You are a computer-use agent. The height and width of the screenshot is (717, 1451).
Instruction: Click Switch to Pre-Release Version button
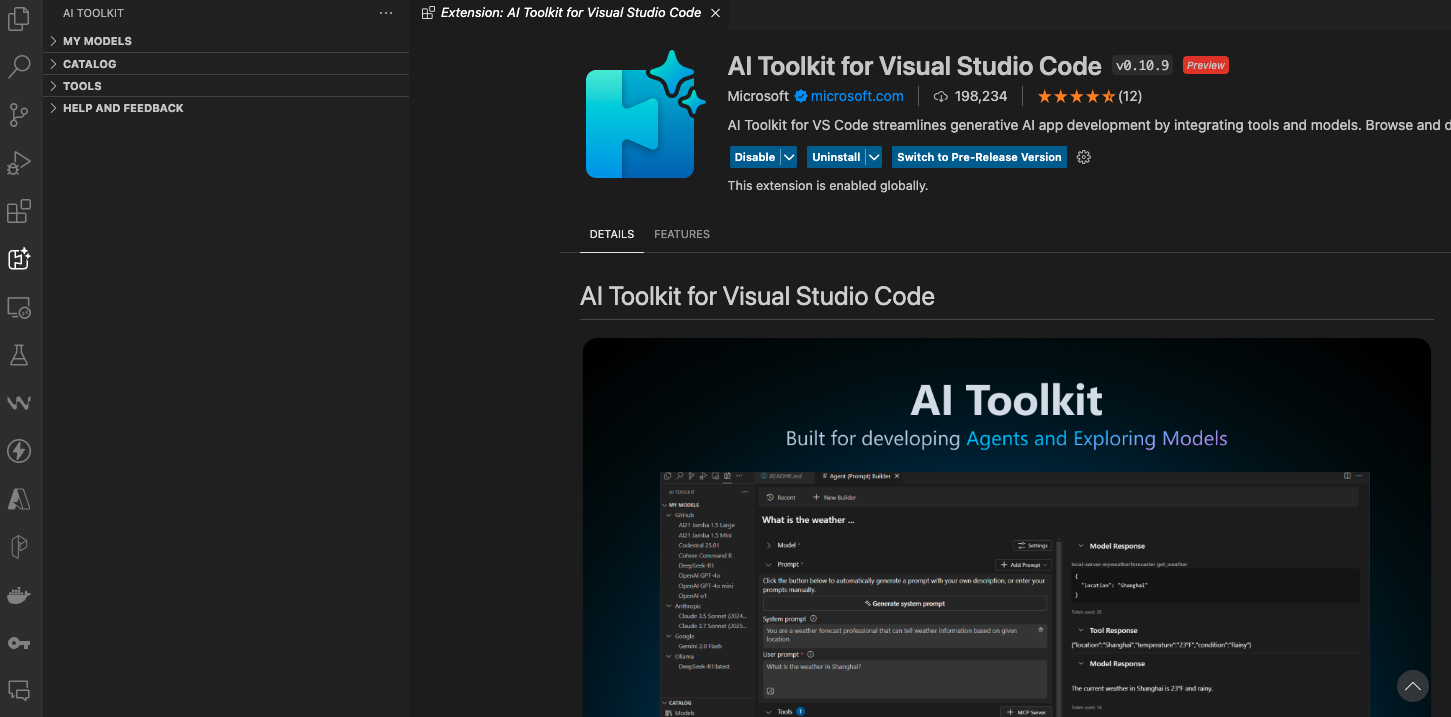979,157
